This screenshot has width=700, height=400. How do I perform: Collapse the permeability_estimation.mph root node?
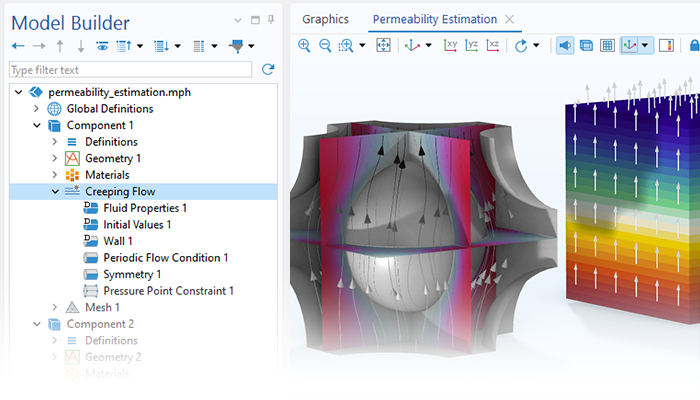click(x=18, y=92)
